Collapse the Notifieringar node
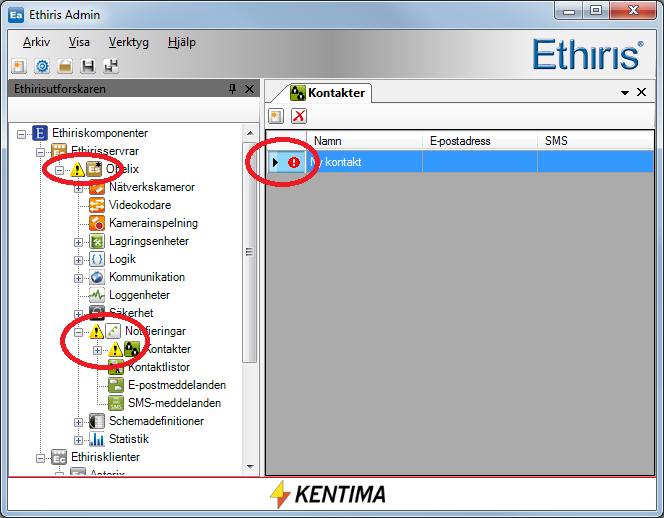This screenshot has height=518, width=664. [78, 332]
